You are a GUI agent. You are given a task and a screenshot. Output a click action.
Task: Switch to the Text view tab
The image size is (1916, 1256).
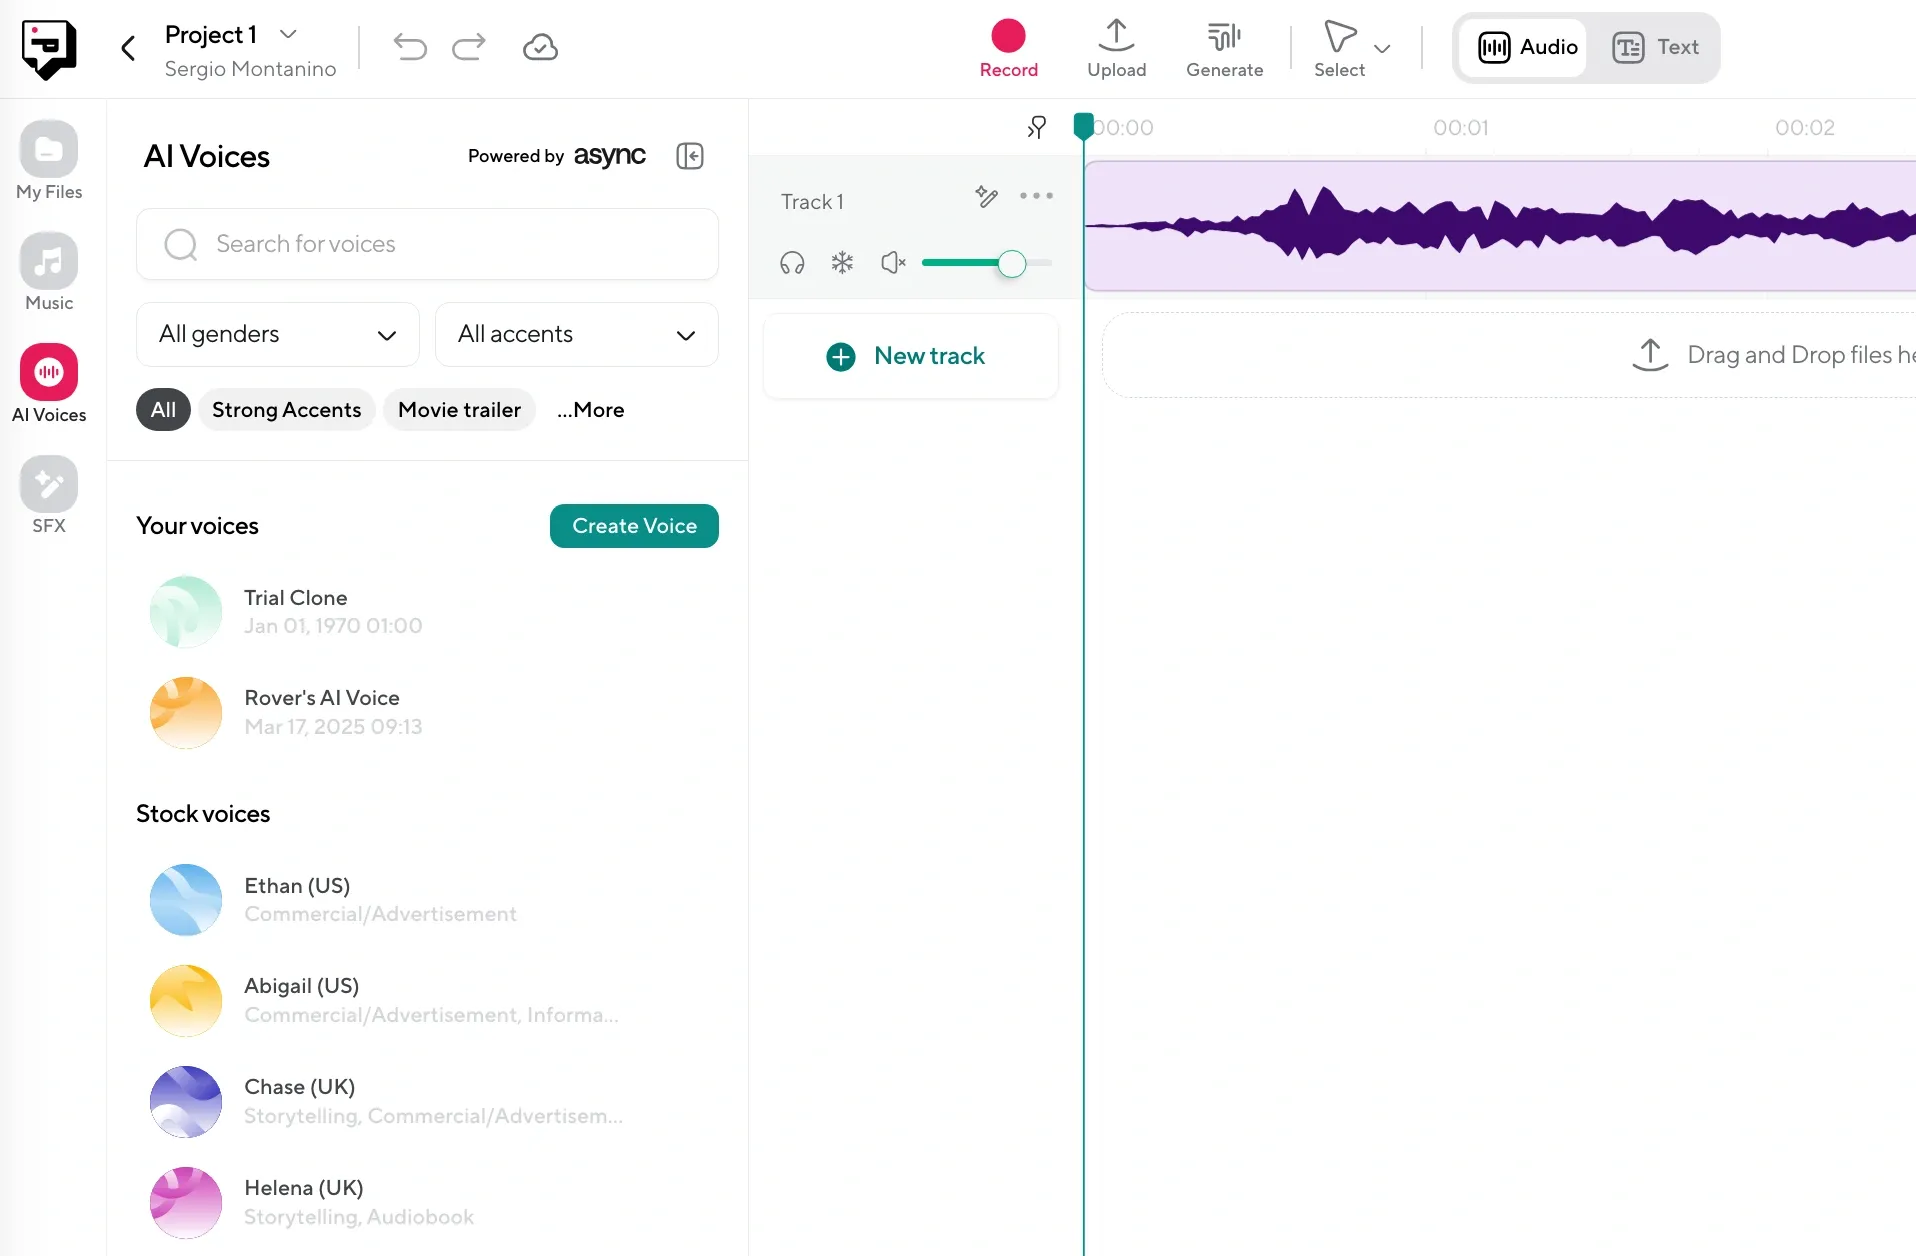[x=1655, y=47]
